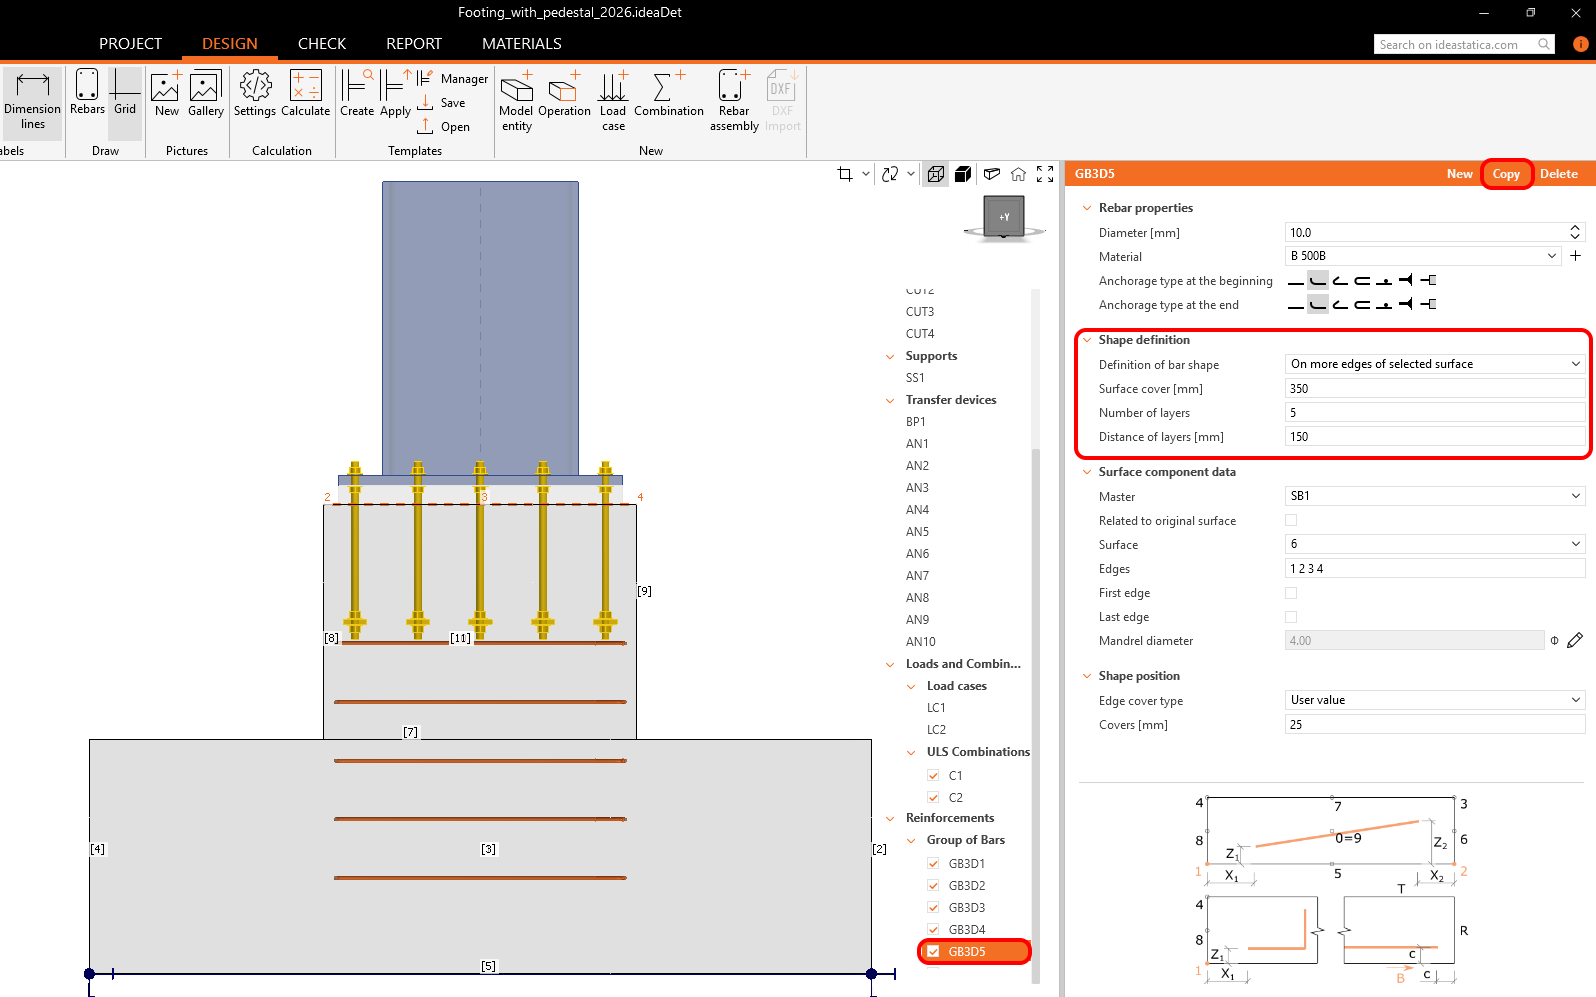Toggle the C2 combination checkbox
Screen dimensions: 1596x997
(x=933, y=798)
